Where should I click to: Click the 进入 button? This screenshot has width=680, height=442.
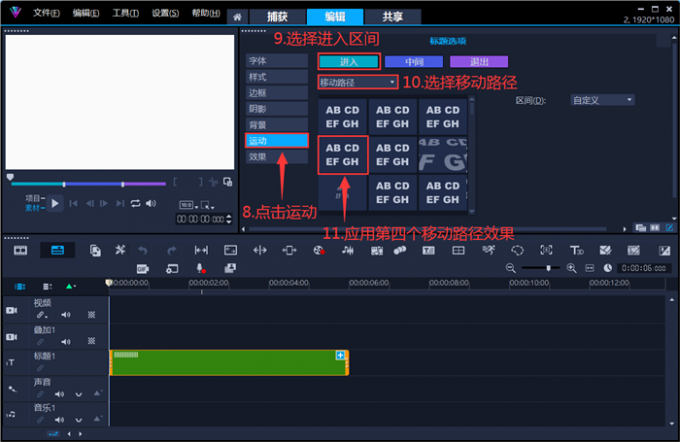click(x=349, y=62)
